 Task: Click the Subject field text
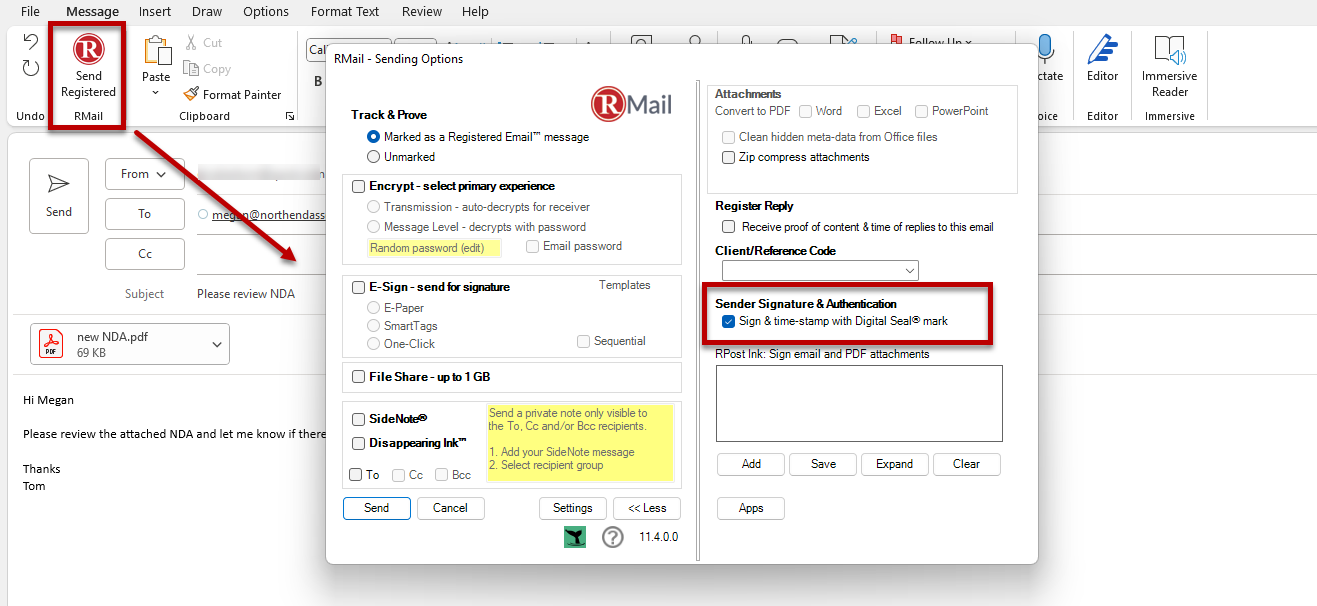[246, 294]
